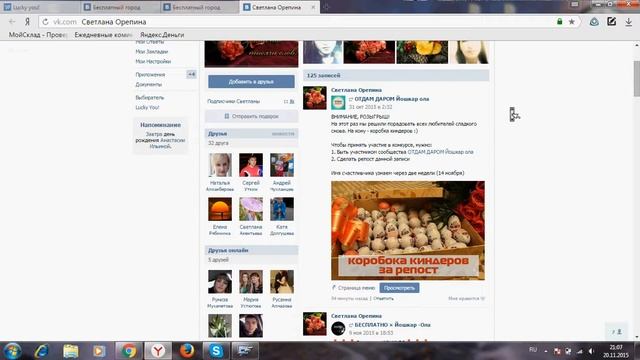Switch to third tab Бесплатный город
The height and width of the screenshot is (360, 640).
tap(199, 7)
